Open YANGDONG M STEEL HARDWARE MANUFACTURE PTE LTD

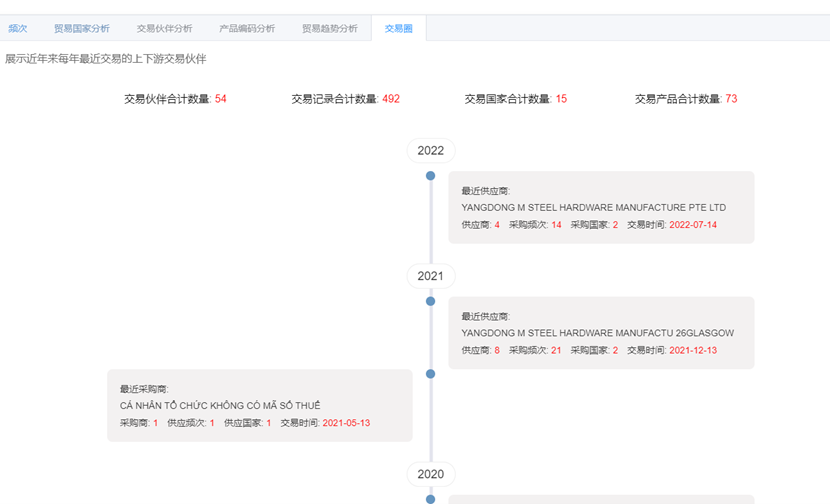click(x=593, y=208)
